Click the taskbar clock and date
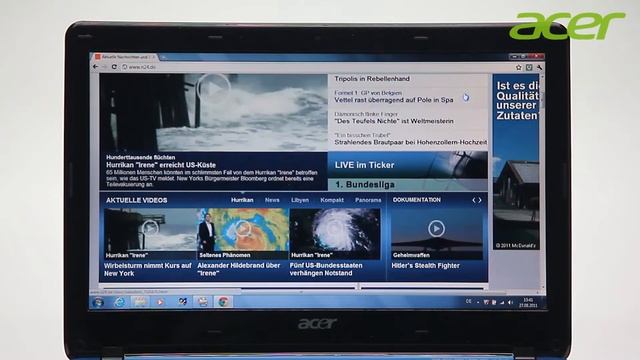The image size is (640, 360). (528, 302)
